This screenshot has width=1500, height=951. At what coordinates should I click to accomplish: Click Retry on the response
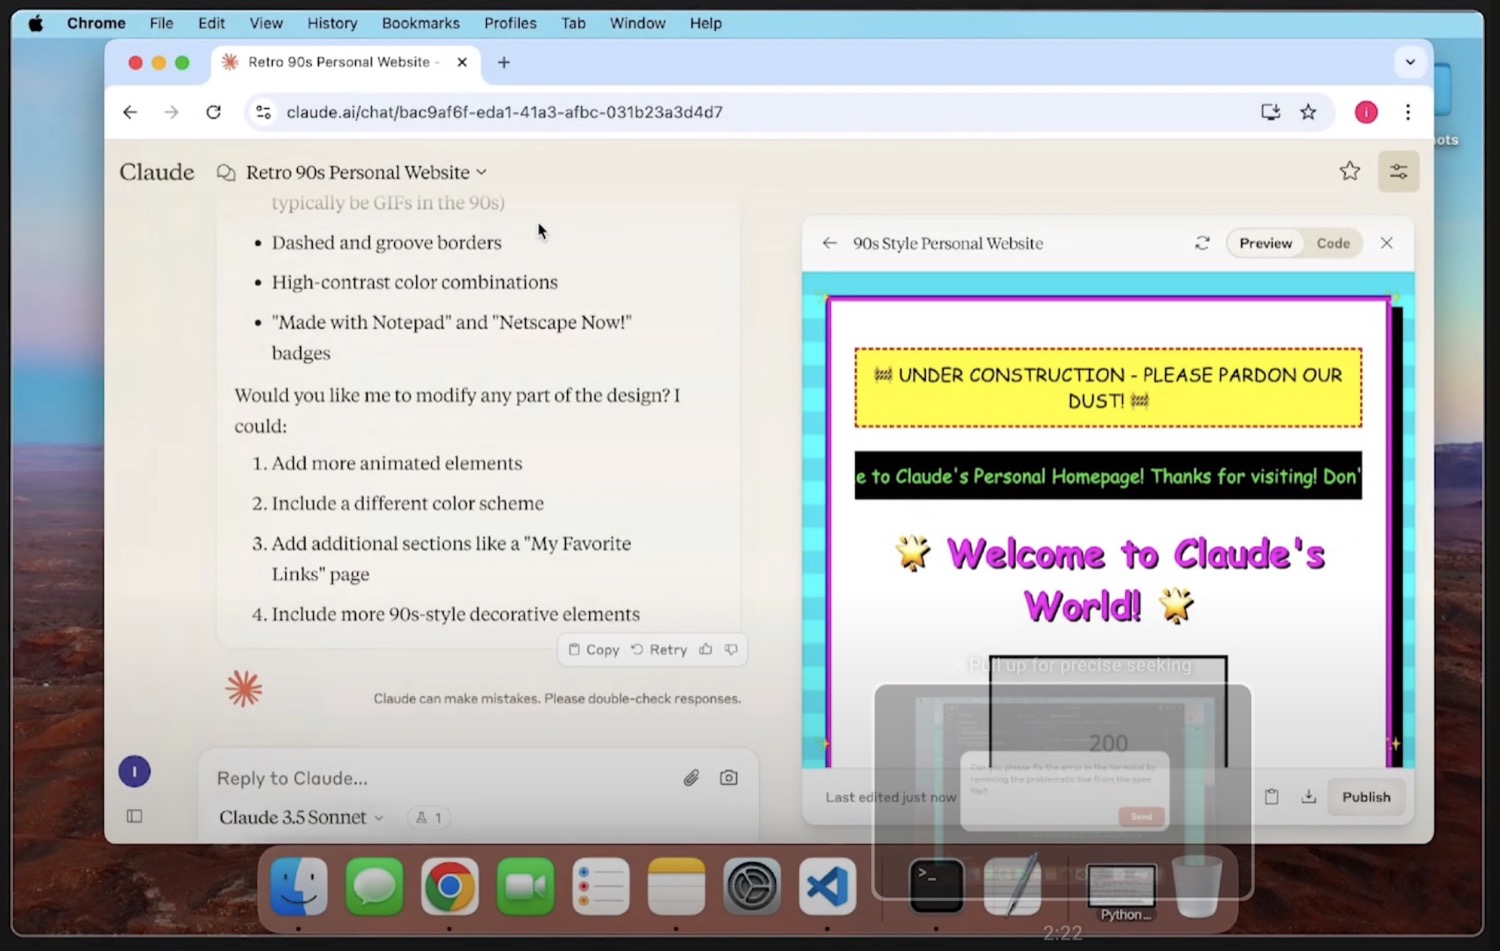click(x=659, y=649)
